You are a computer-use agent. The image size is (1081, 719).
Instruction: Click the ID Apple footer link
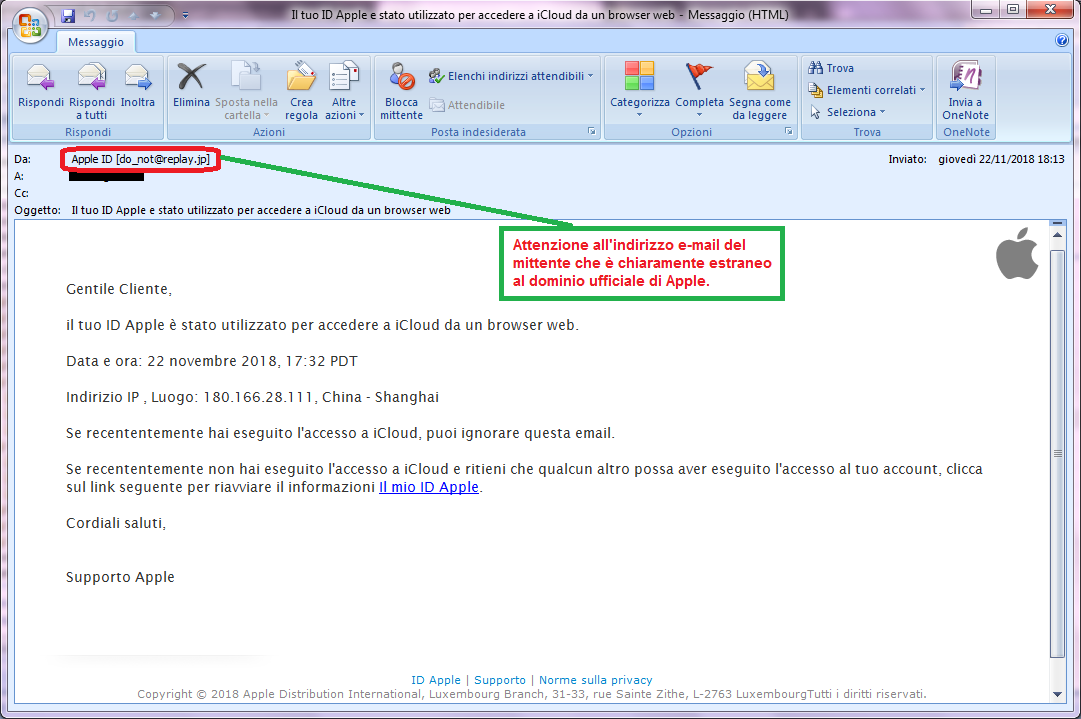coord(436,680)
